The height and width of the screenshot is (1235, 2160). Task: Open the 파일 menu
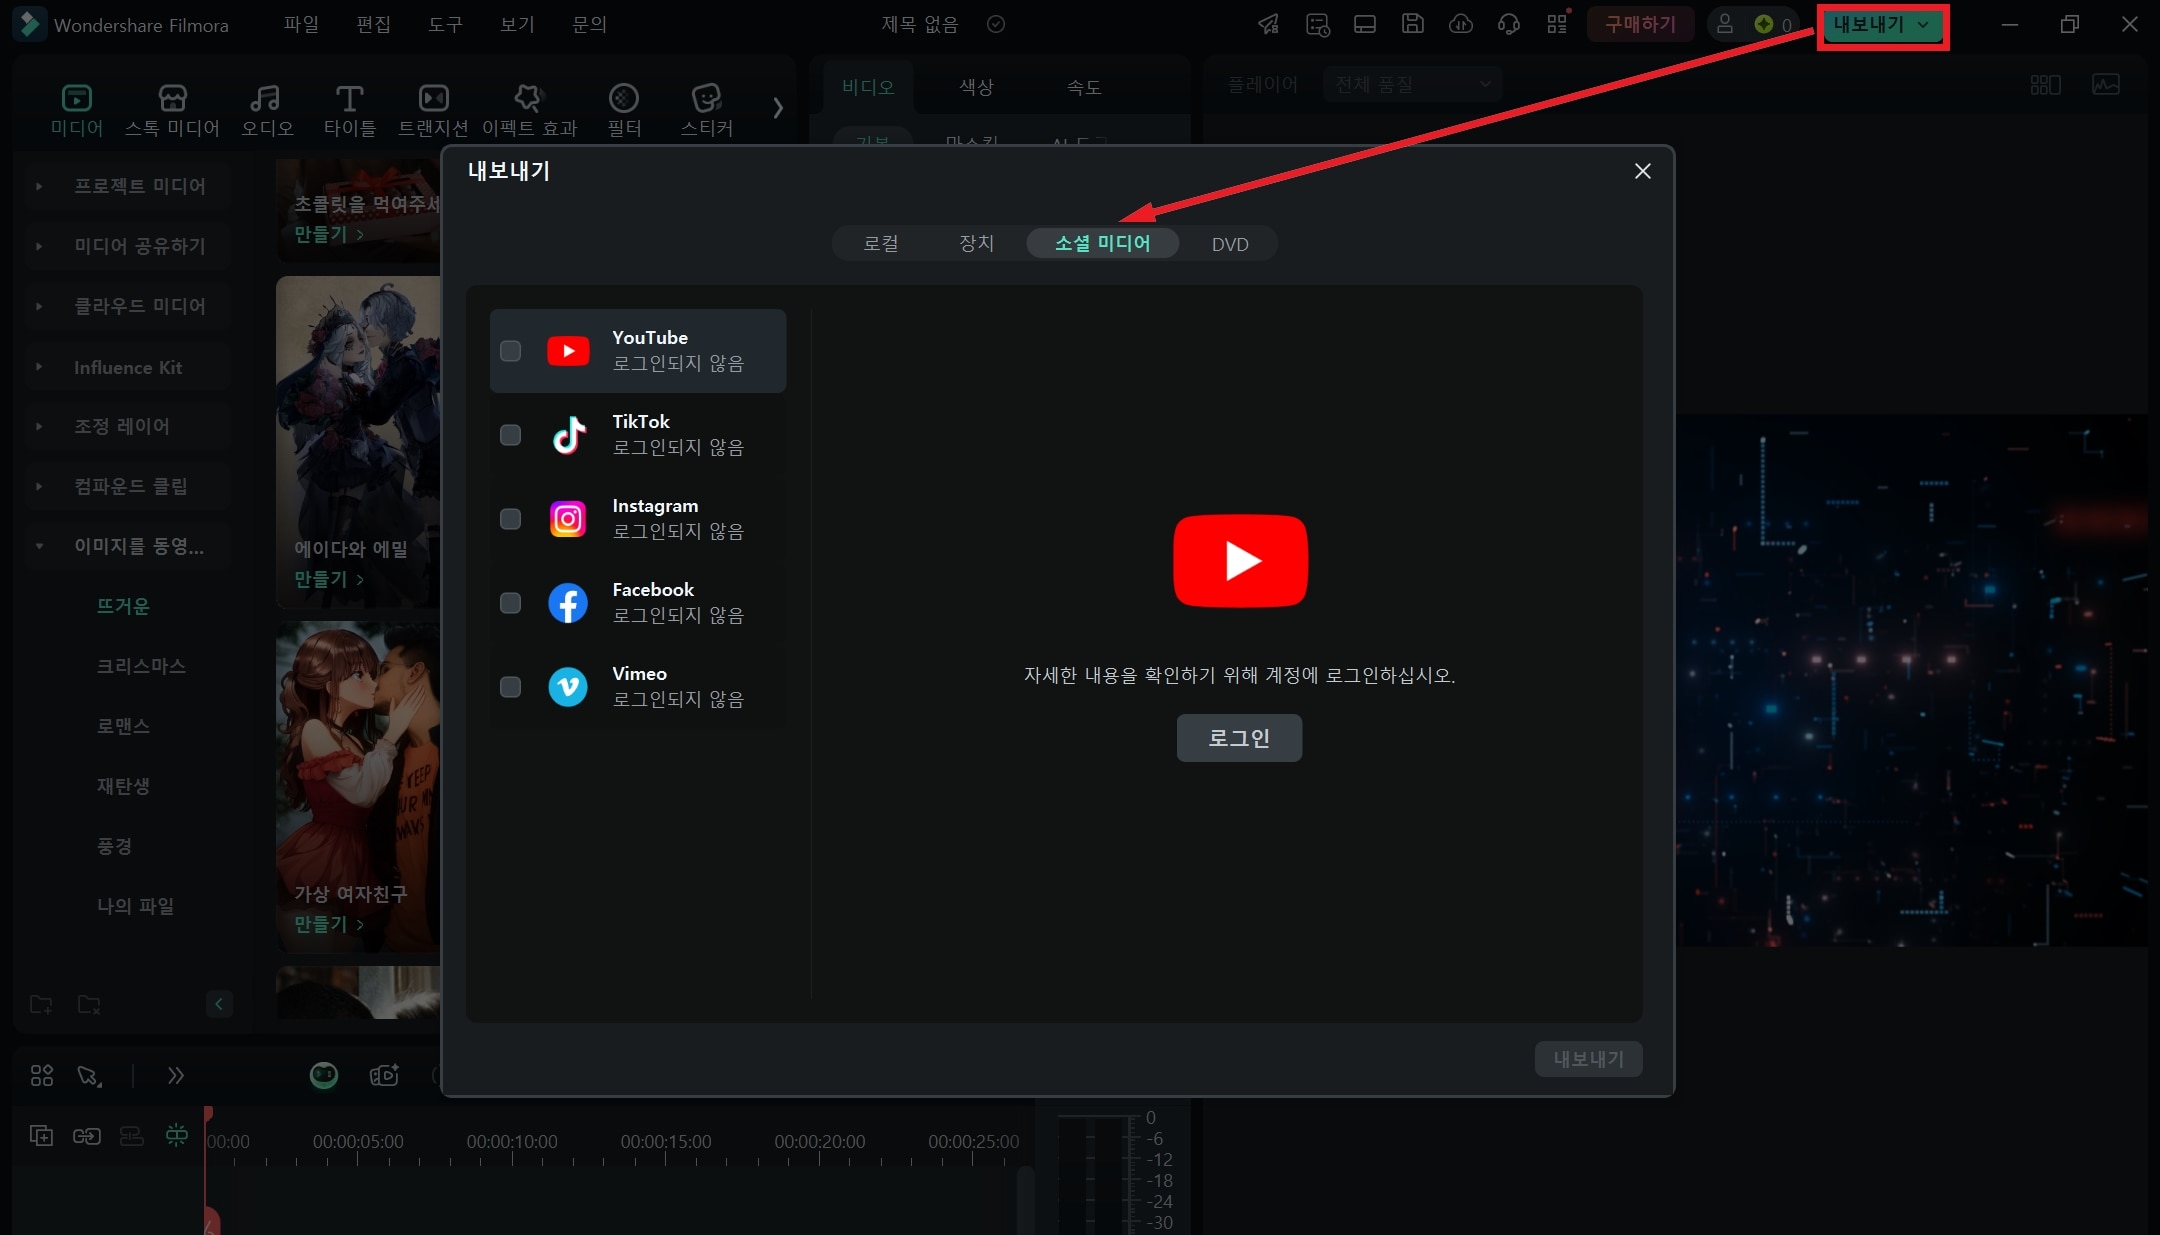click(x=301, y=24)
